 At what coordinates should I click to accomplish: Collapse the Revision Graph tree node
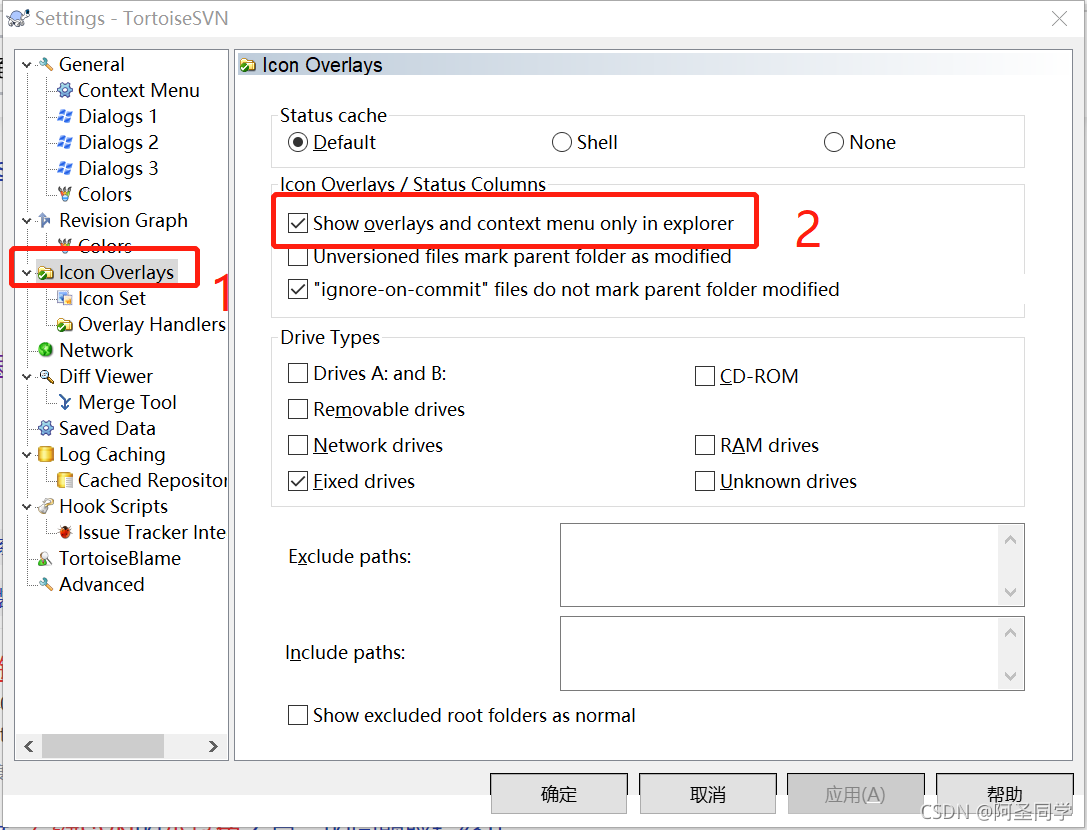(x=27, y=221)
